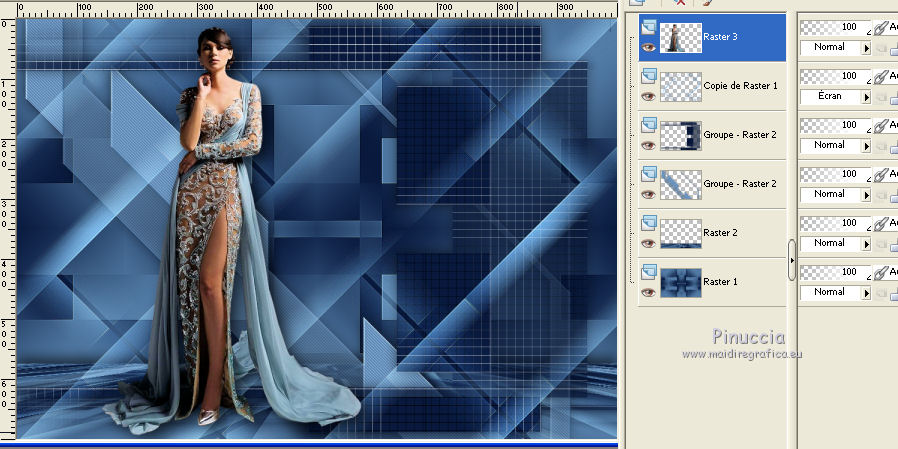Click the horizontal ruler above the canvas
The image size is (898, 449).
point(317,9)
